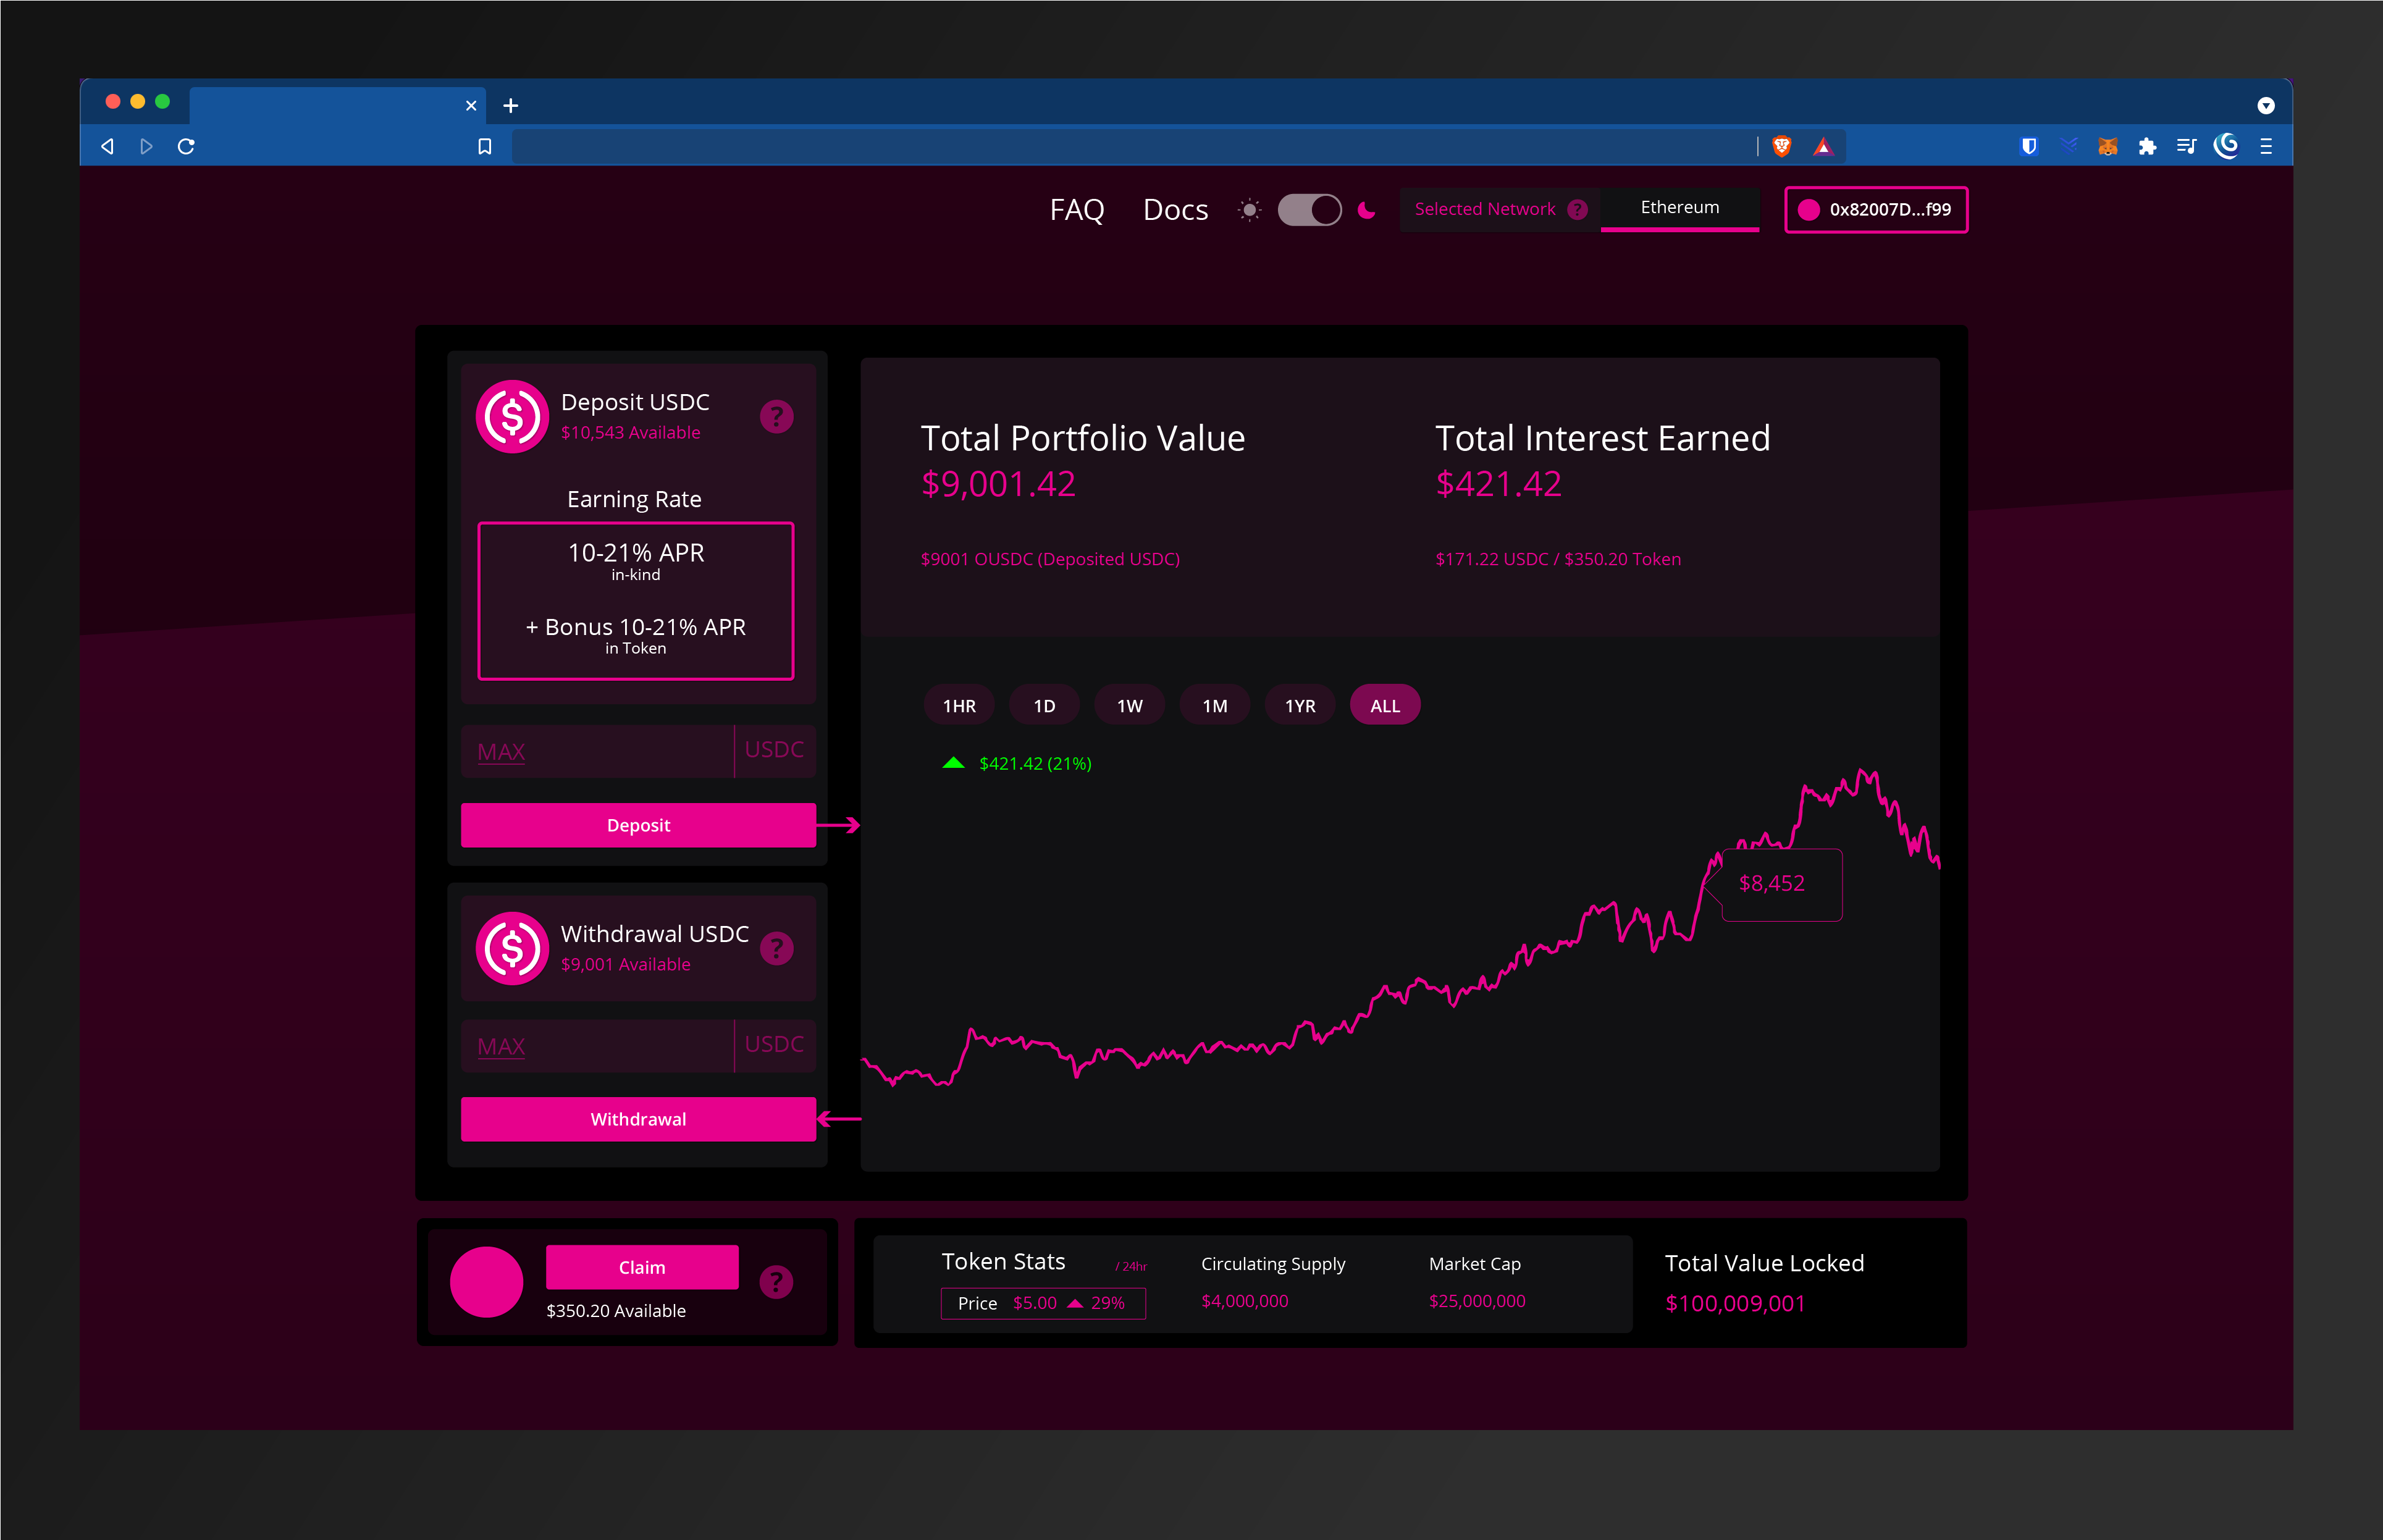Image resolution: width=2383 pixels, height=1540 pixels.
Task: Click the bookmark icon in address bar
Action: click(x=485, y=147)
